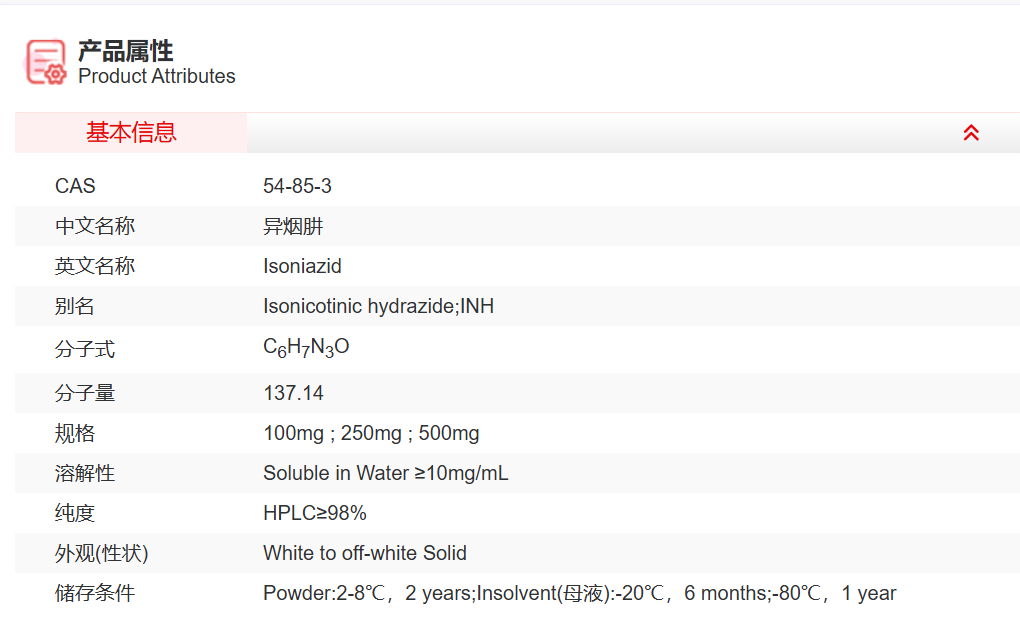1020x620 pixels.
Task: Click the specification 100mg ; 250mg ; 500mg
Action: (x=371, y=433)
